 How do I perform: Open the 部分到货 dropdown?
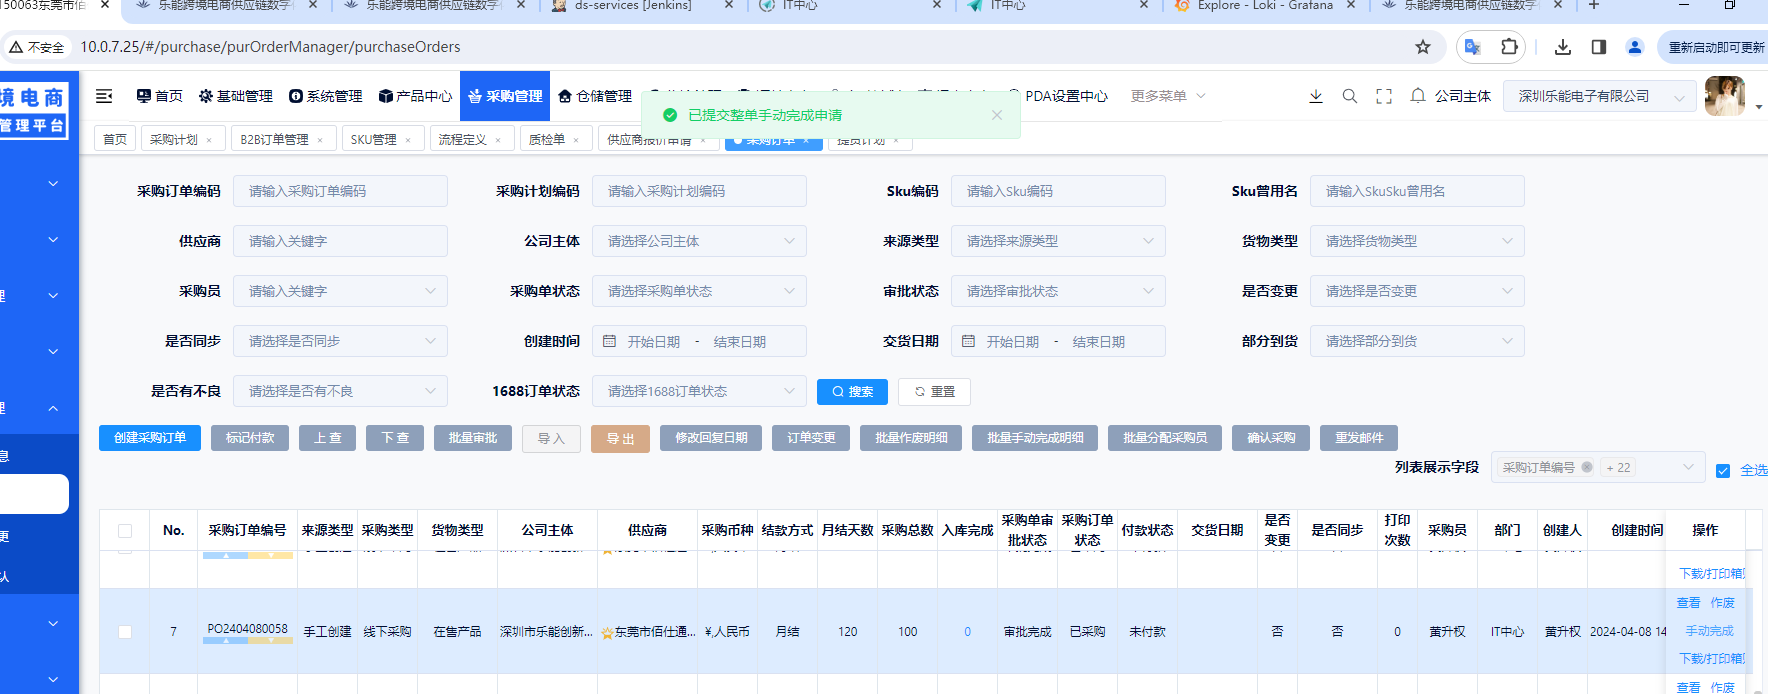pyautogui.click(x=1417, y=341)
